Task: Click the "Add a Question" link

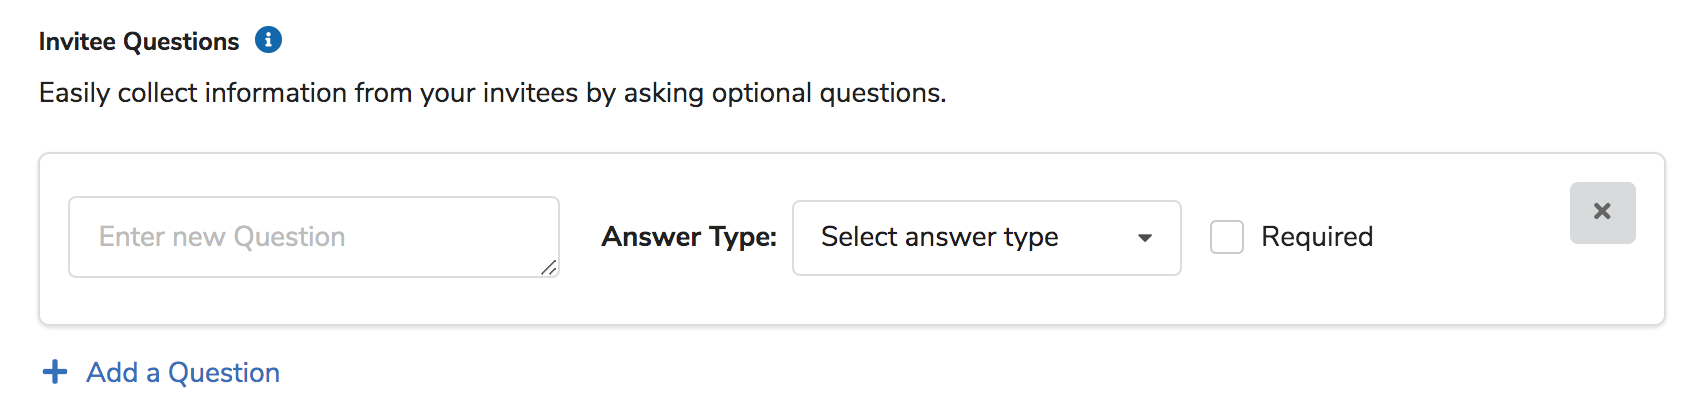Action: 182,372
